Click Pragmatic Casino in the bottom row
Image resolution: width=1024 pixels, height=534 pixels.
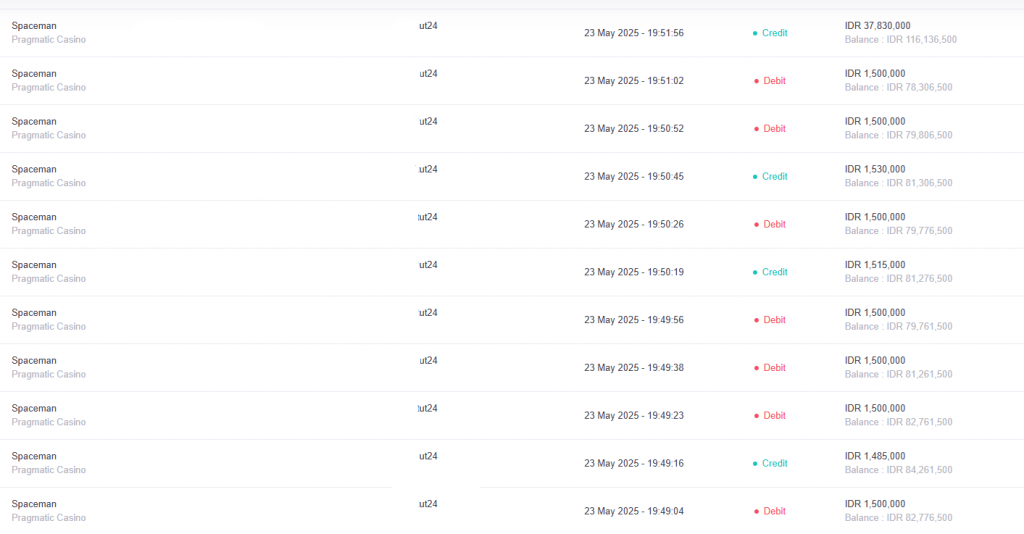pos(48,518)
